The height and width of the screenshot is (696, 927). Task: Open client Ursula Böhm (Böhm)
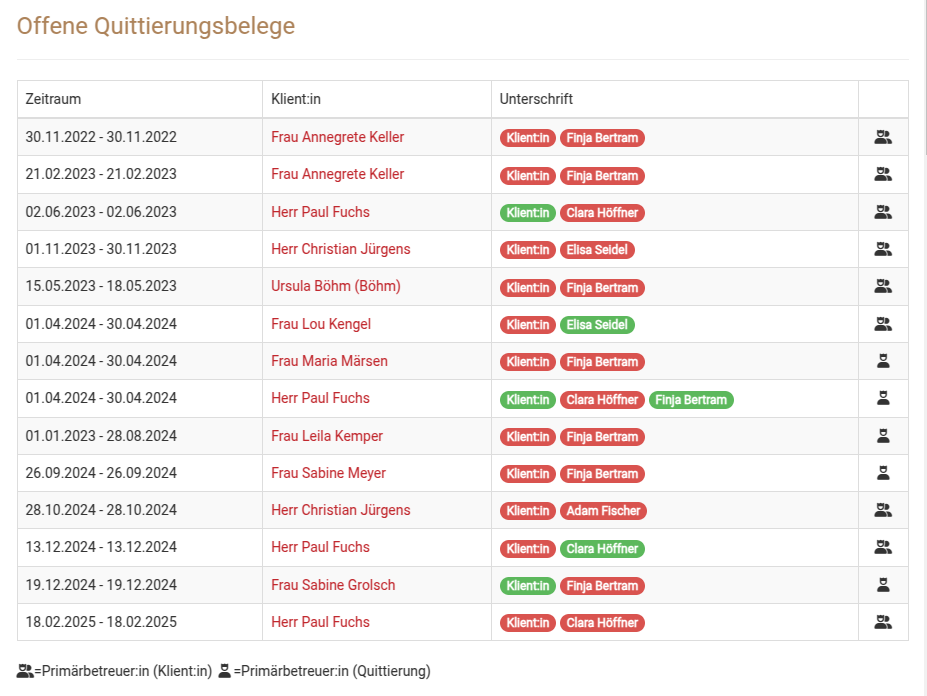[x=335, y=286]
